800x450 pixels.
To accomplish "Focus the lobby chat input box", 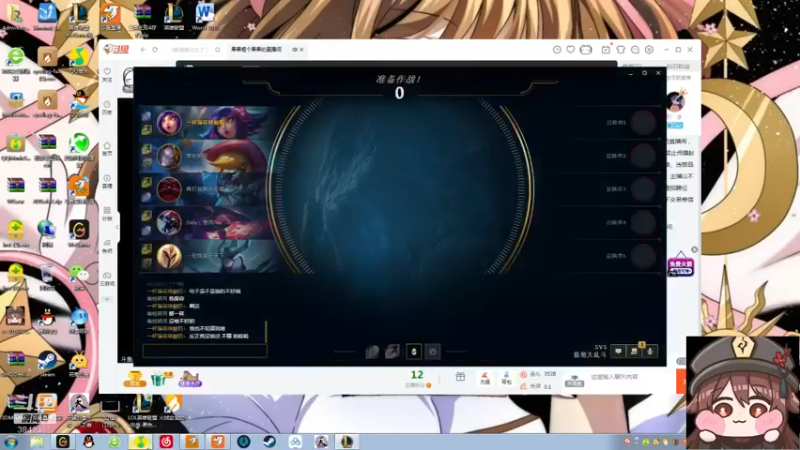I will point(205,351).
